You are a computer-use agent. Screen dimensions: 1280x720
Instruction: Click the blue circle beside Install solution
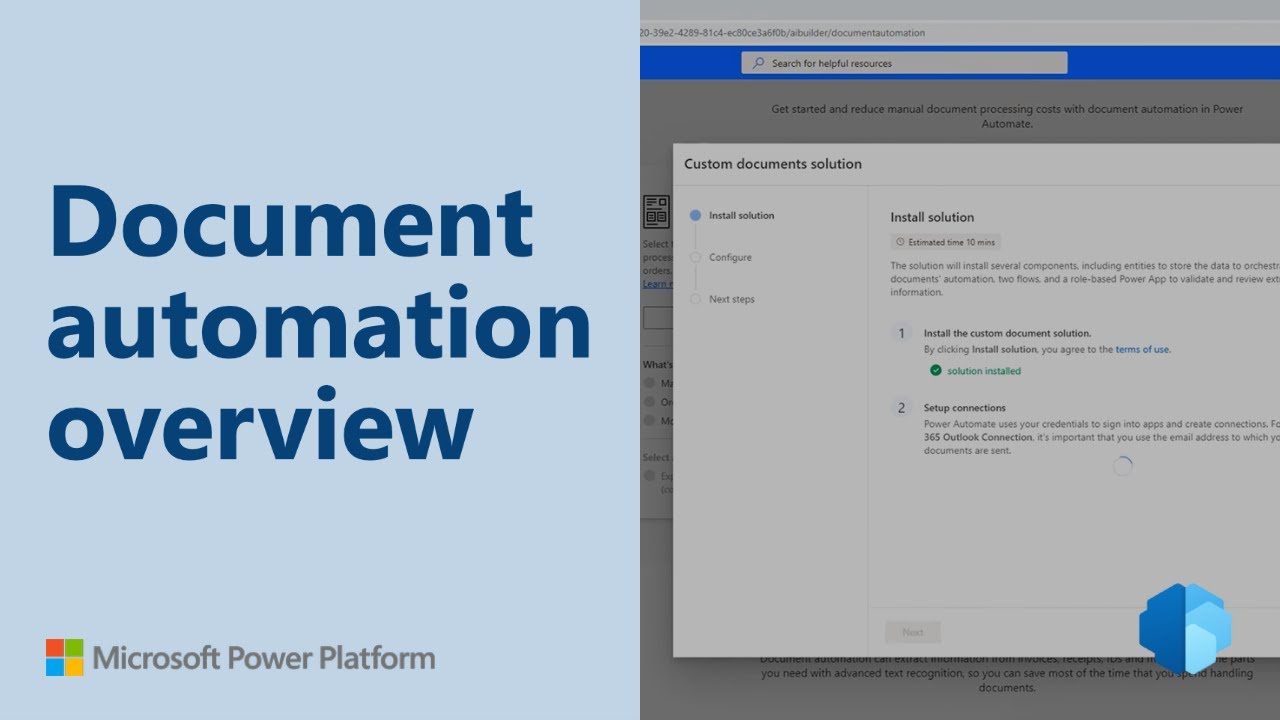[x=695, y=215]
